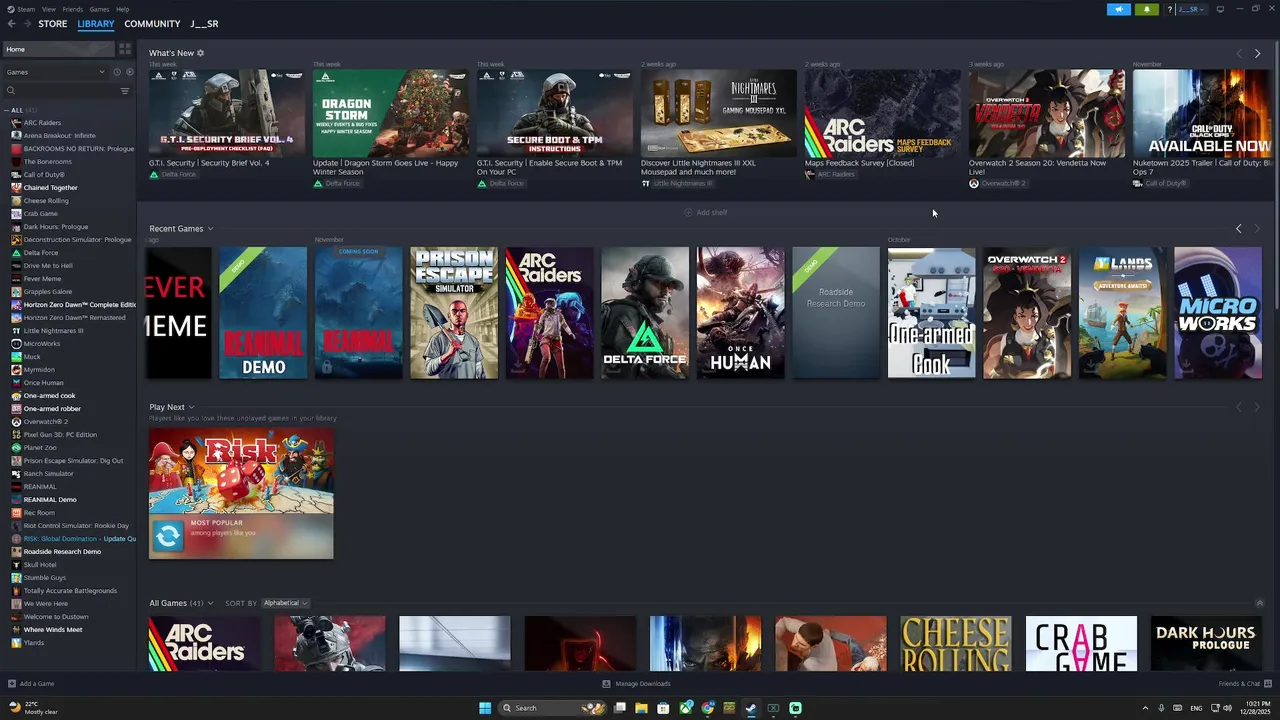This screenshot has width=1280, height=720.
Task: Select Ylands in the game list
Action: 34,643
